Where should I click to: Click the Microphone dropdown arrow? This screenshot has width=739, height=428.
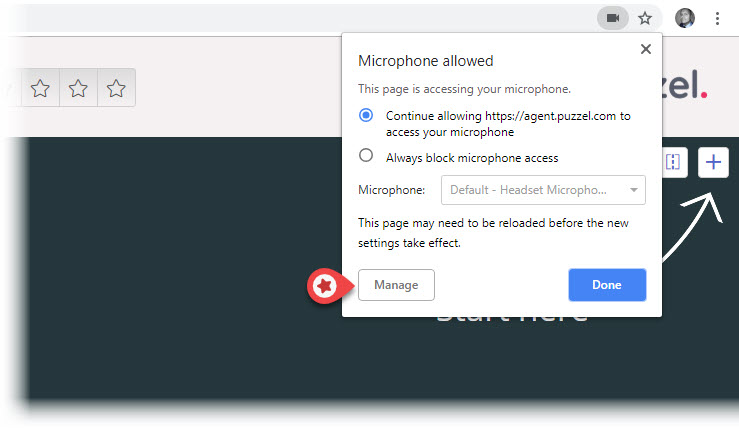pyautogui.click(x=633, y=190)
